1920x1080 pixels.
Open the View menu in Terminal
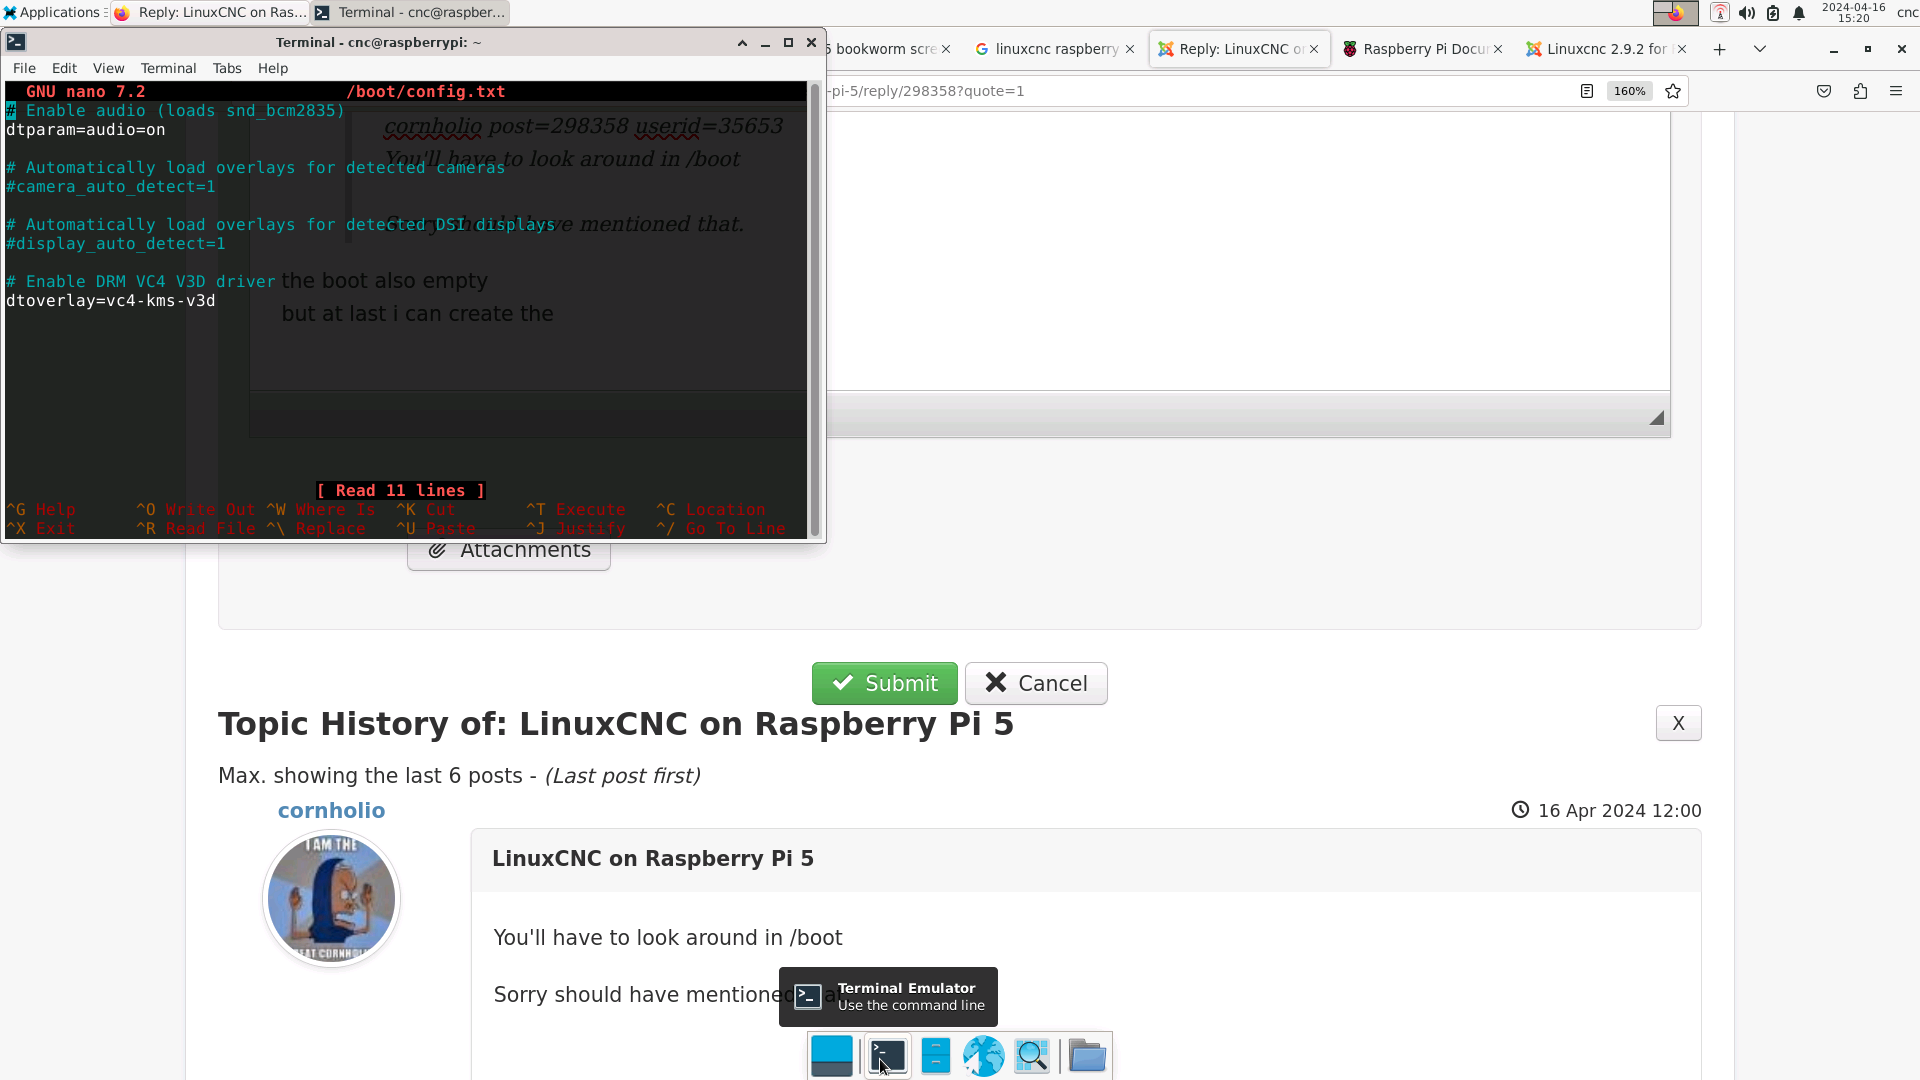(108, 68)
